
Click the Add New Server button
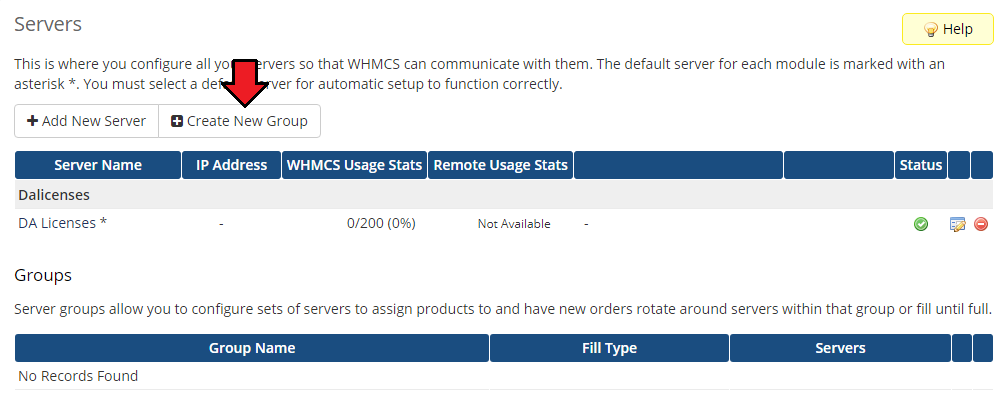86,121
